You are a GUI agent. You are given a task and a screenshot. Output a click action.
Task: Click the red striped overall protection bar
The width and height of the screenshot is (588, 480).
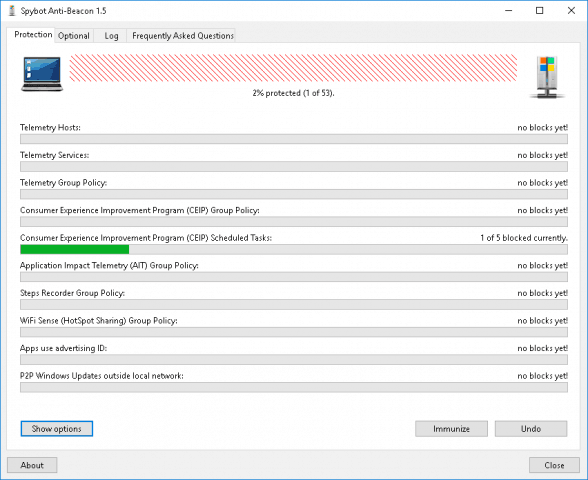[x=293, y=68]
